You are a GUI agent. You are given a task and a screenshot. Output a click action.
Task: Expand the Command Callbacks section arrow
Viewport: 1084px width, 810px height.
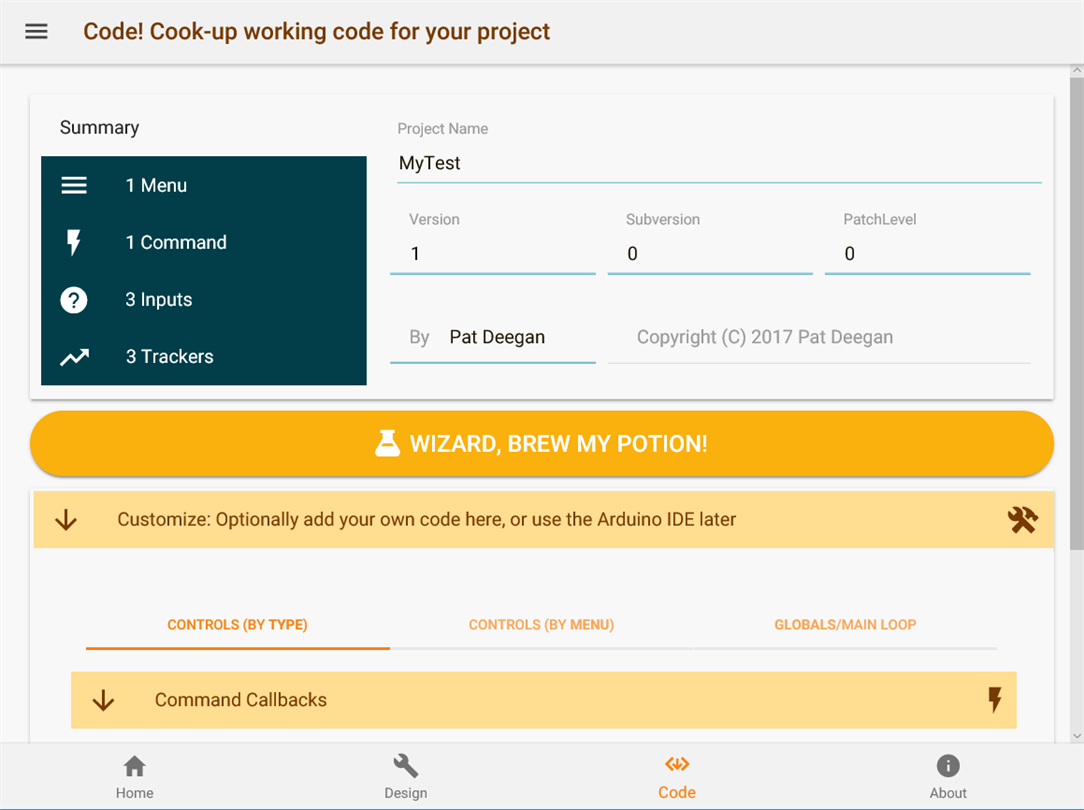point(103,700)
